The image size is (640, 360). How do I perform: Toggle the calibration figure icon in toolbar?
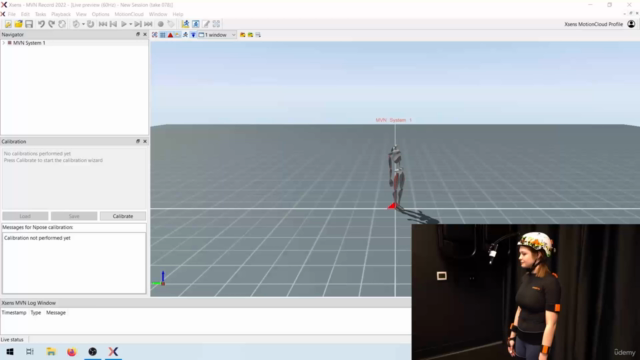pos(196,24)
